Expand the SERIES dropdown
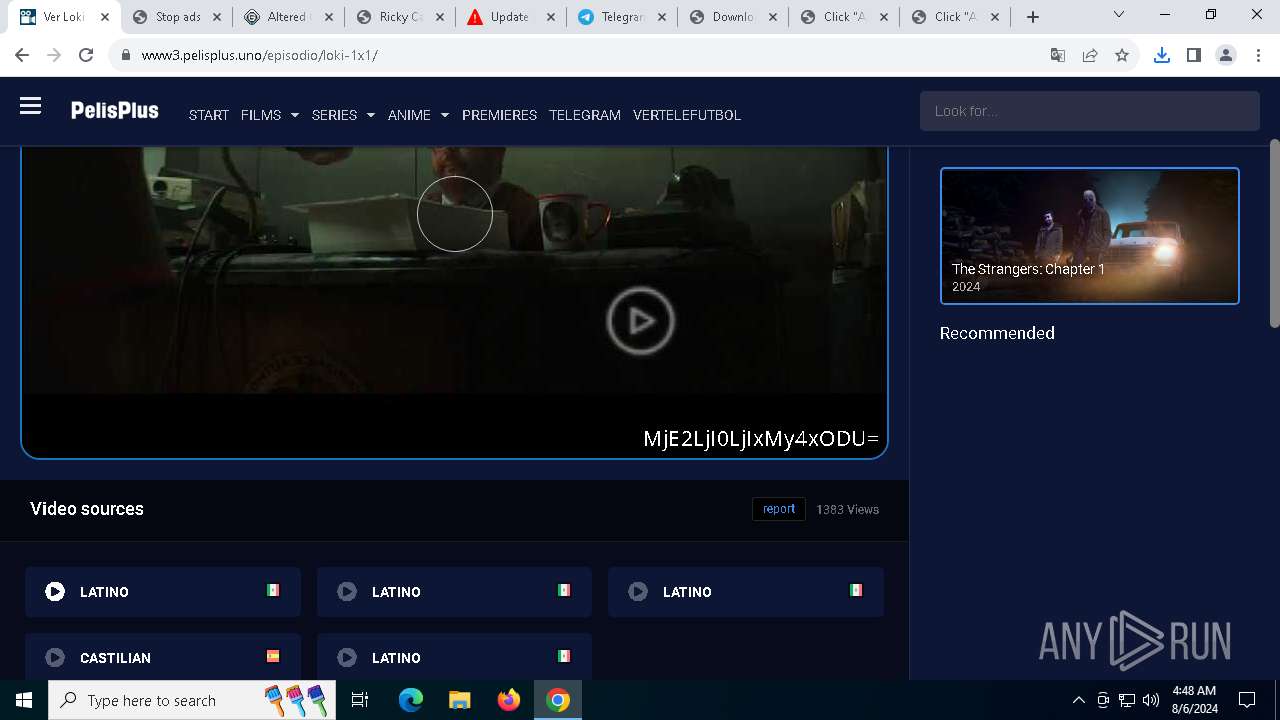Viewport: 1280px width, 720px height. (343, 115)
